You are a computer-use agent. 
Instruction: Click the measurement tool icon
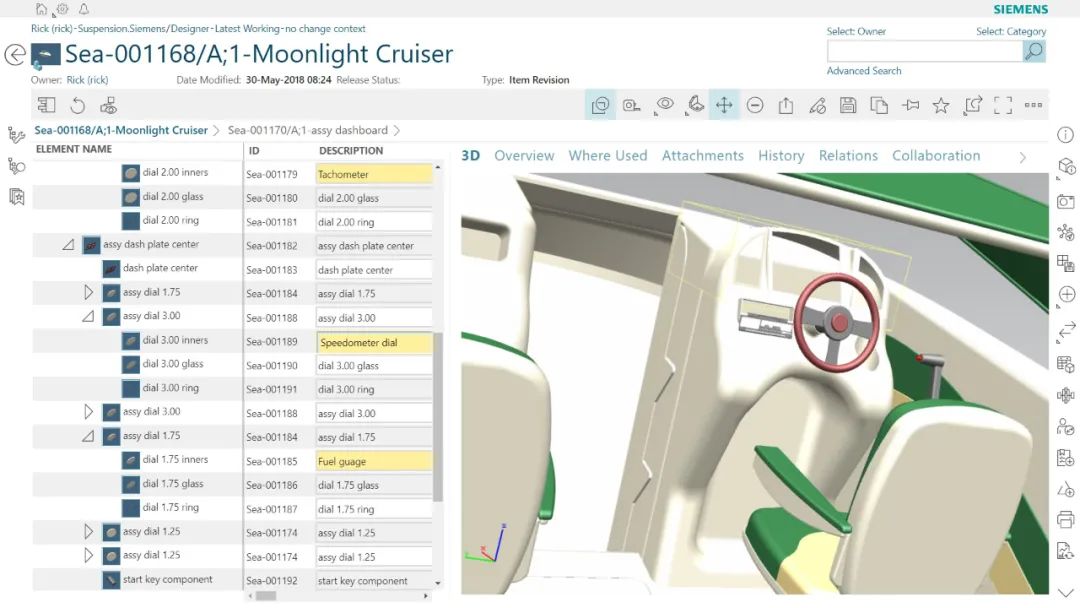click(x=631, y=105)
